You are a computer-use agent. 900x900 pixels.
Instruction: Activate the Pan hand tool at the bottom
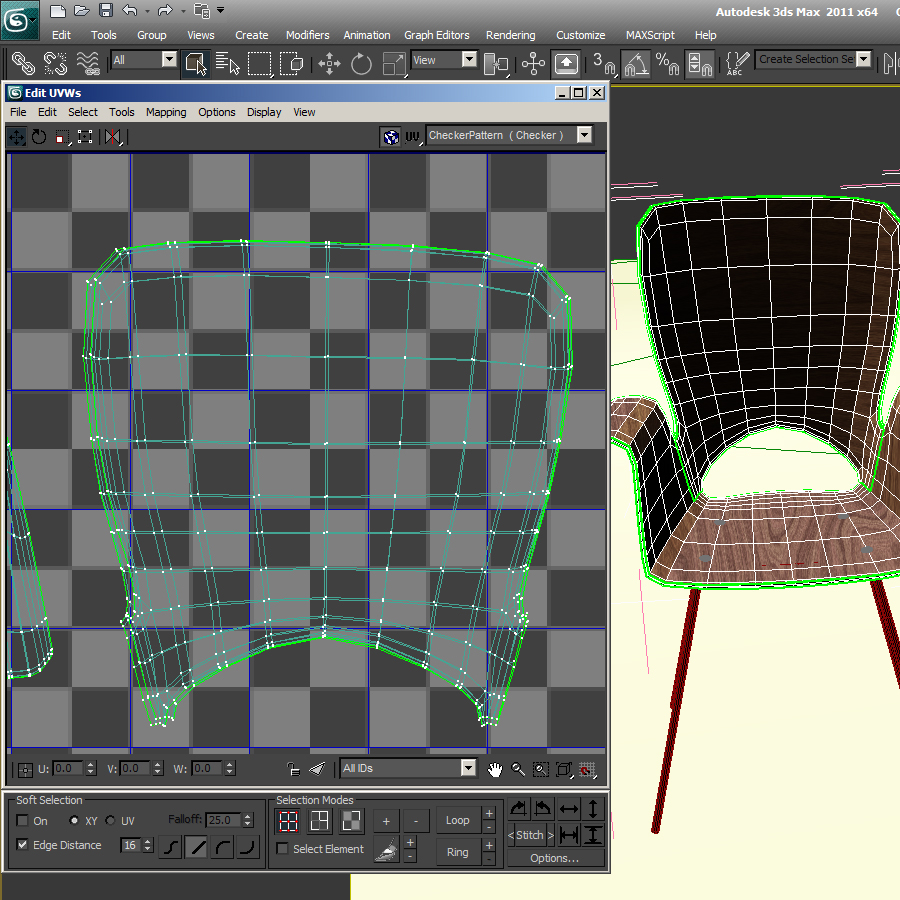[x=495, y=768]
